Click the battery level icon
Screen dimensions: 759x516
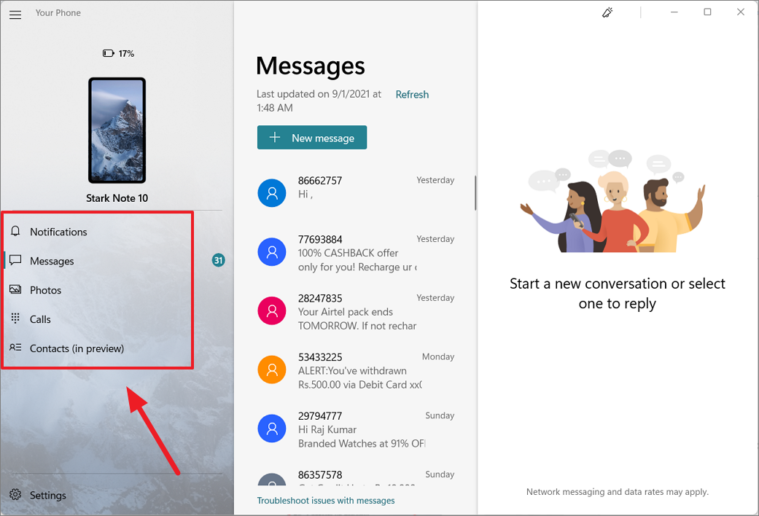pyautogui.click(x=108, y=53)
